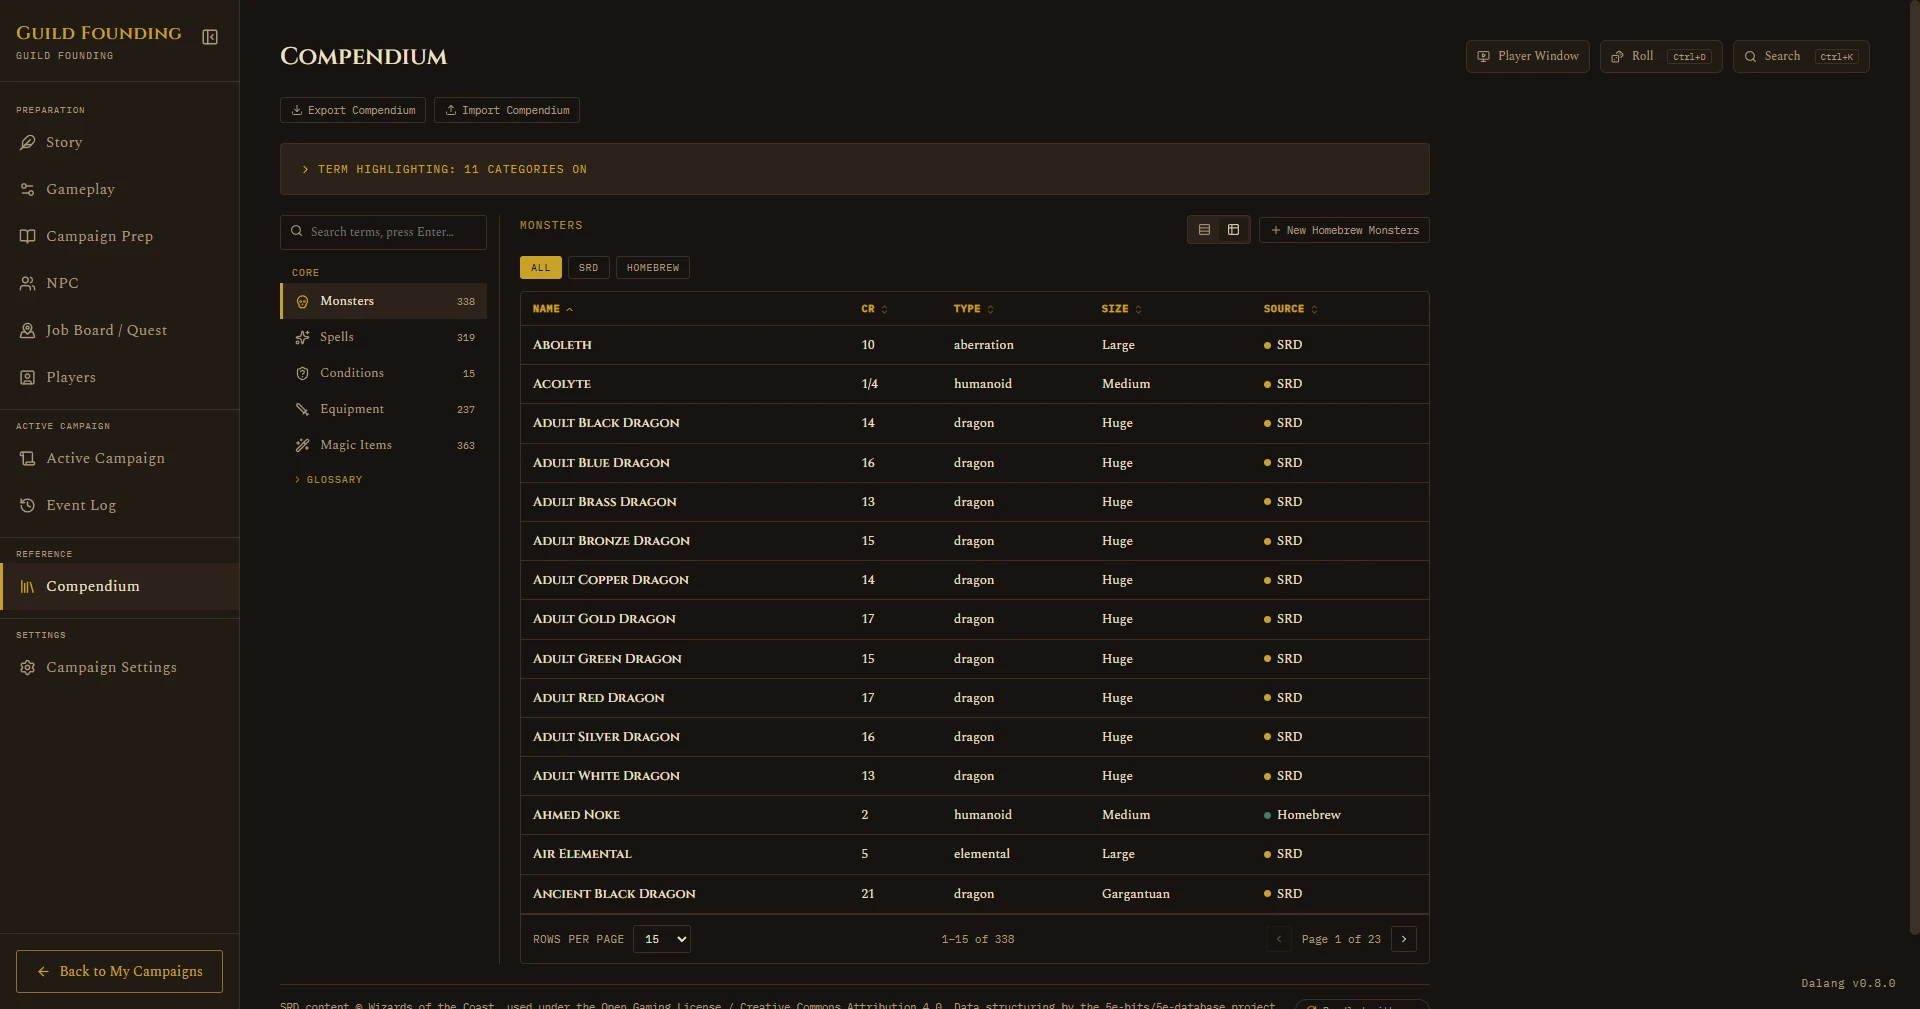The width and height of the screenshot is (1920, 1009).
Task: Click the Roll dice icon
Action: 1617,56
